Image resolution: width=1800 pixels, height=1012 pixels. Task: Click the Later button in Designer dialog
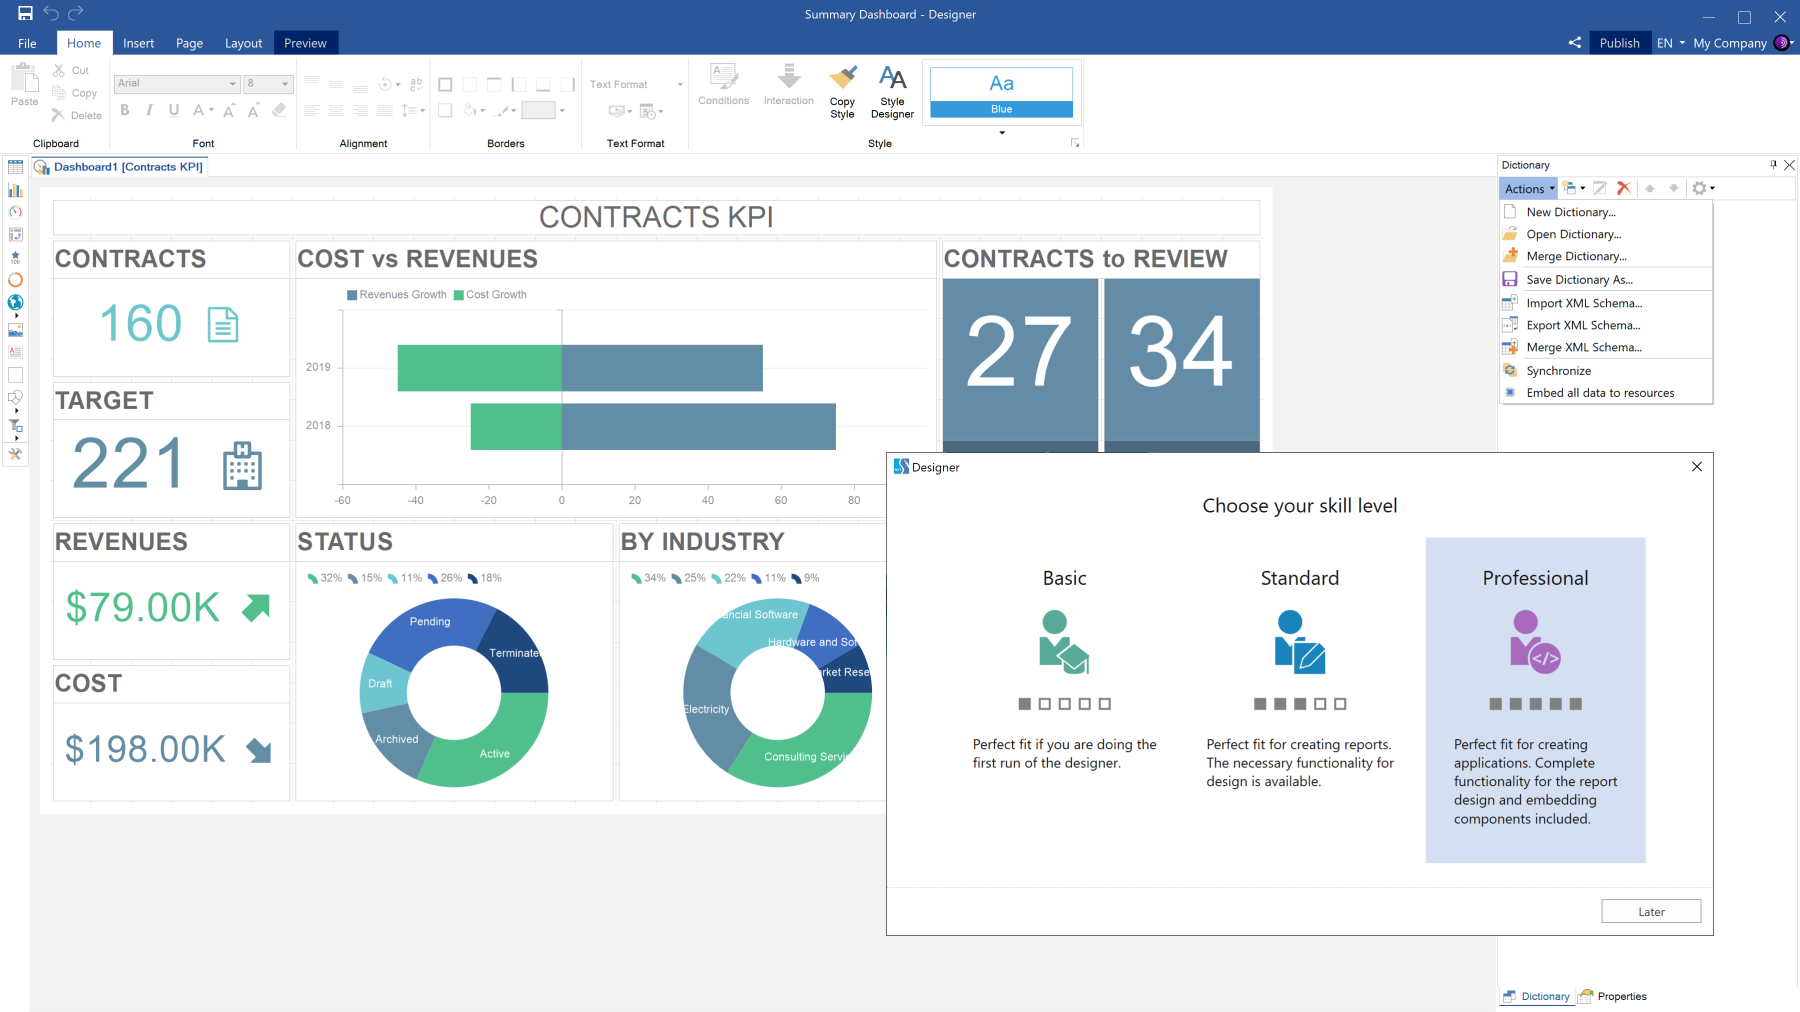click(x=1651, y=911)
